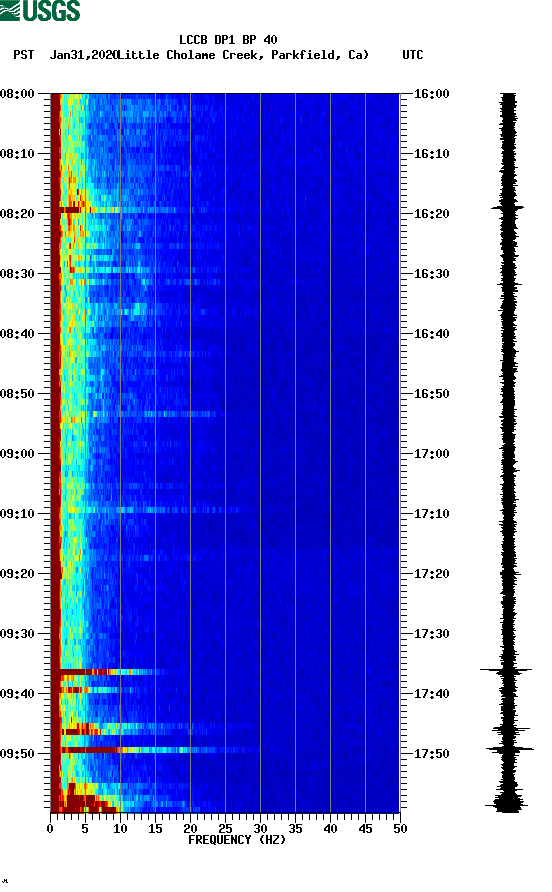This screenshot has height=892, width=552.
Task: Click the "UTC" timezone label
Action: coord(413,55)
